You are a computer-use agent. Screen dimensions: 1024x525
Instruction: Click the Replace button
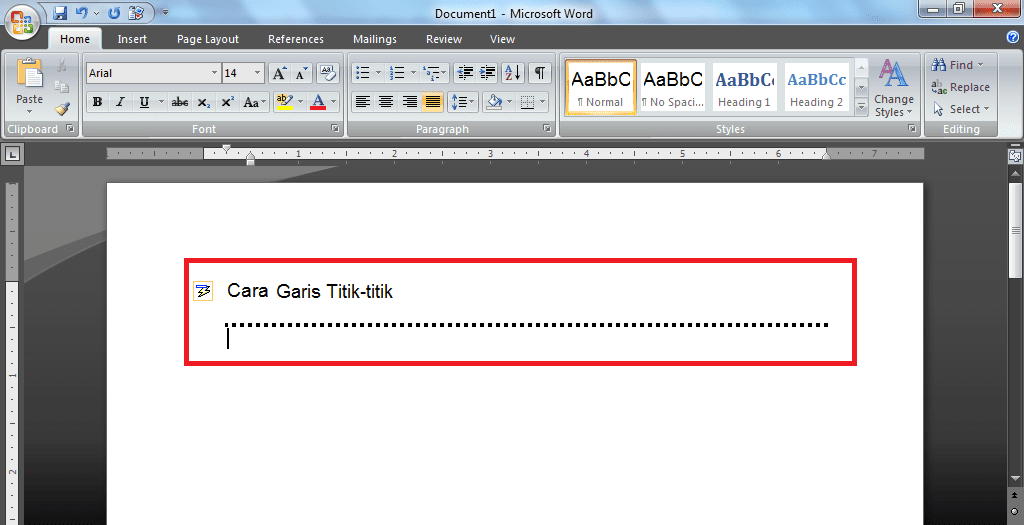pos(961,87)
